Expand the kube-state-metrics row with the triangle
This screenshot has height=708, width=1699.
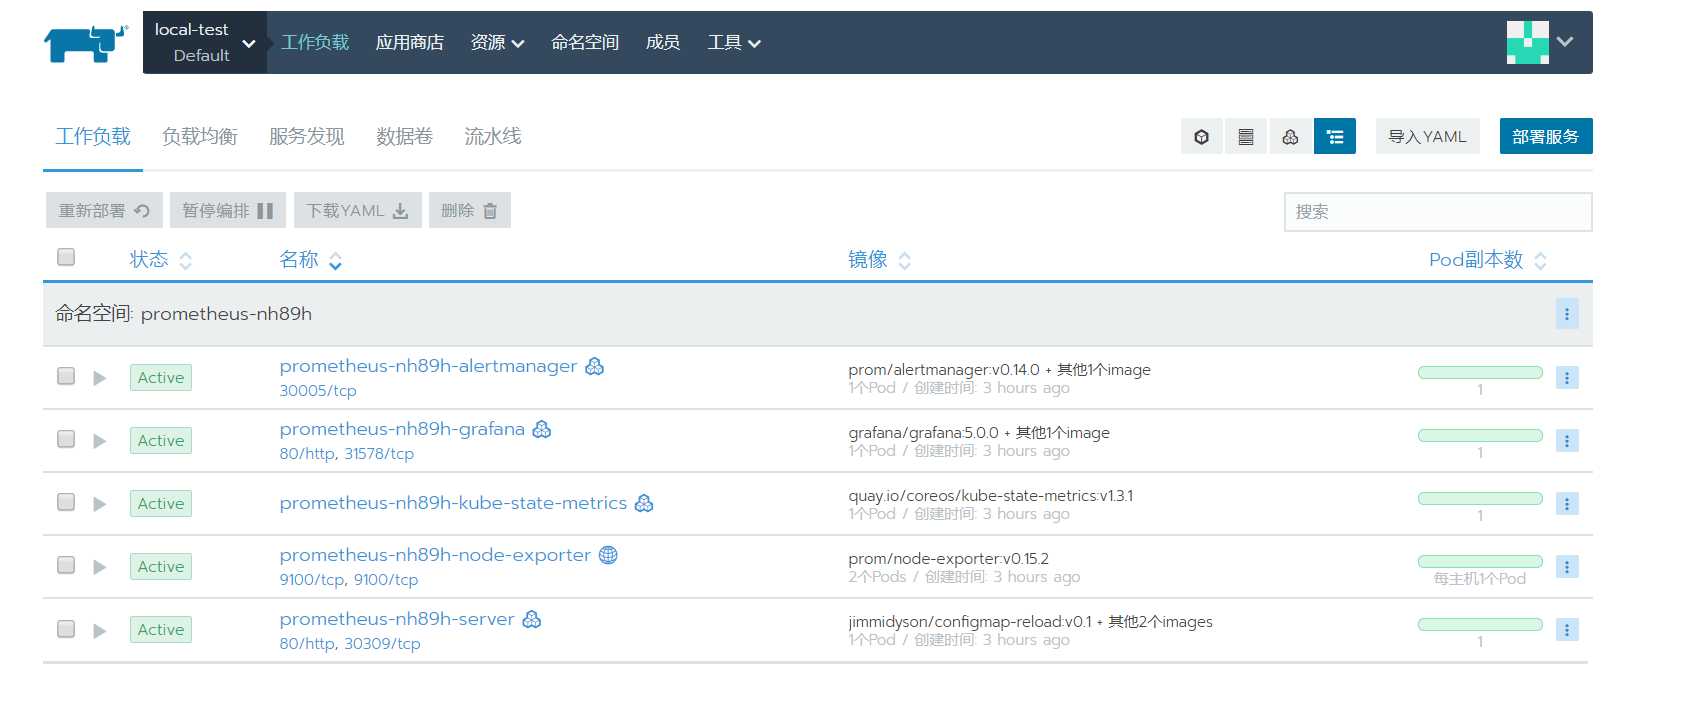coord(99,504)
